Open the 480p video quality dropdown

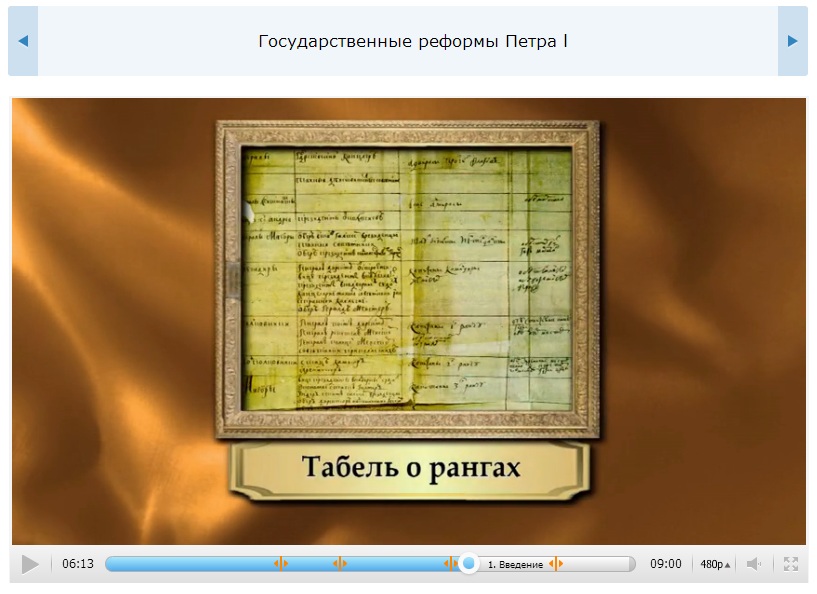tap(715, 564)
